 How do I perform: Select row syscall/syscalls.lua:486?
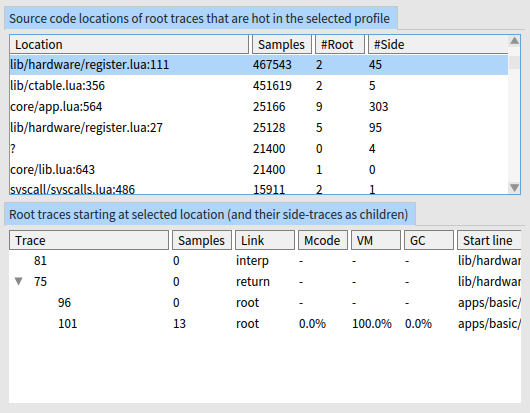[259, 189]
